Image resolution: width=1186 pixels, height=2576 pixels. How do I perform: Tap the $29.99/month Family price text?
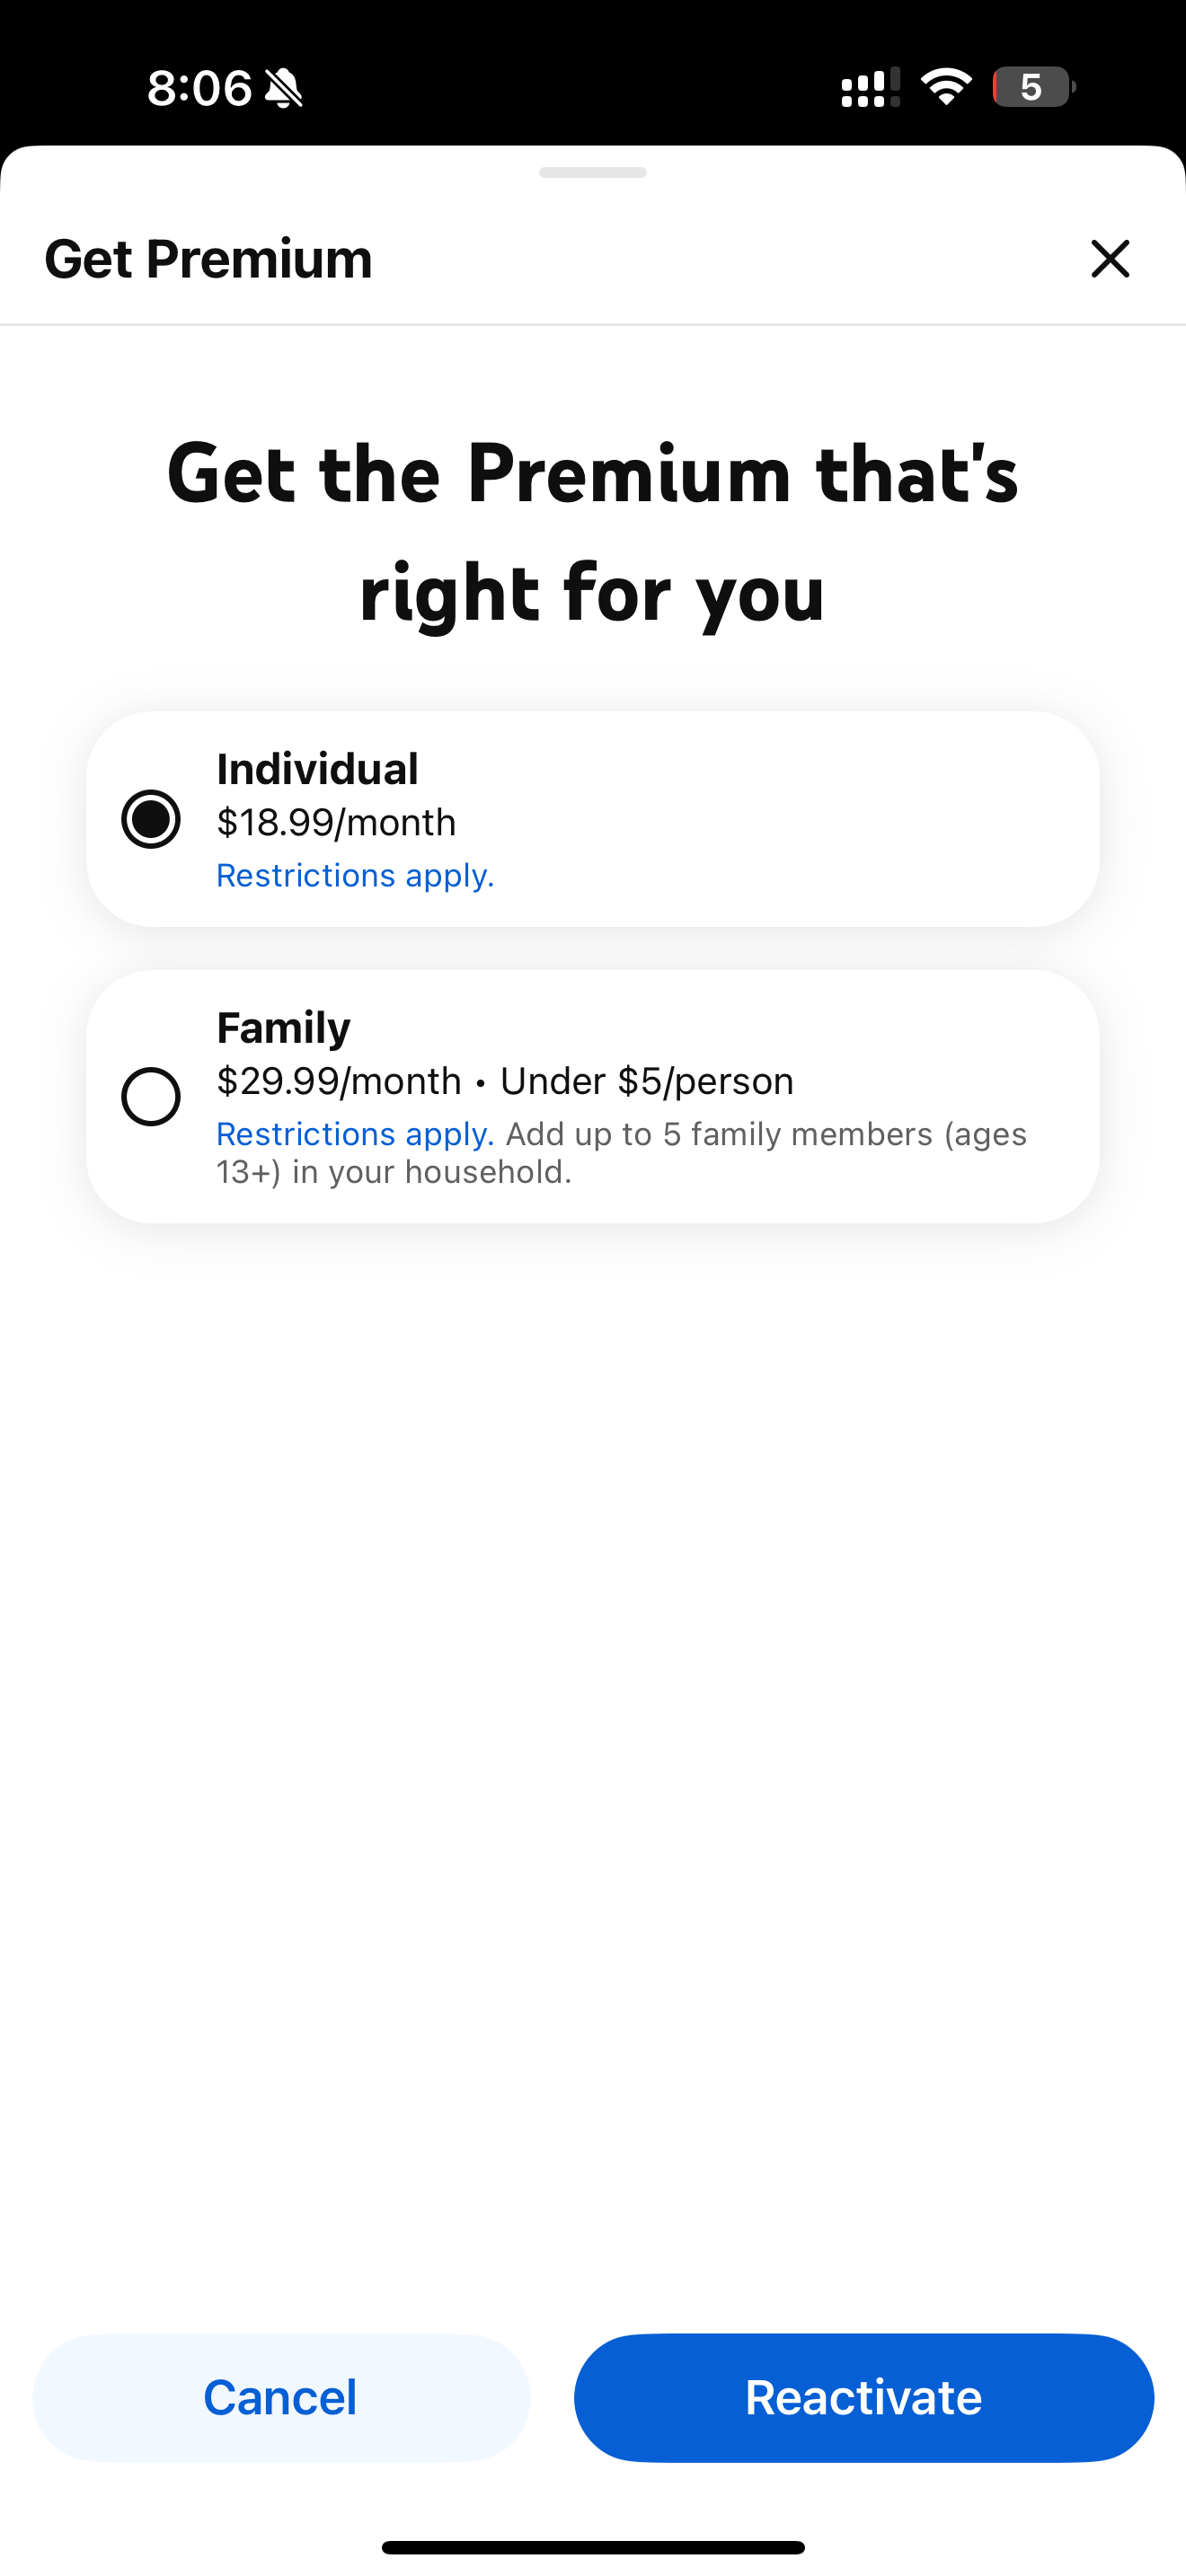[x=339, y=1081]
